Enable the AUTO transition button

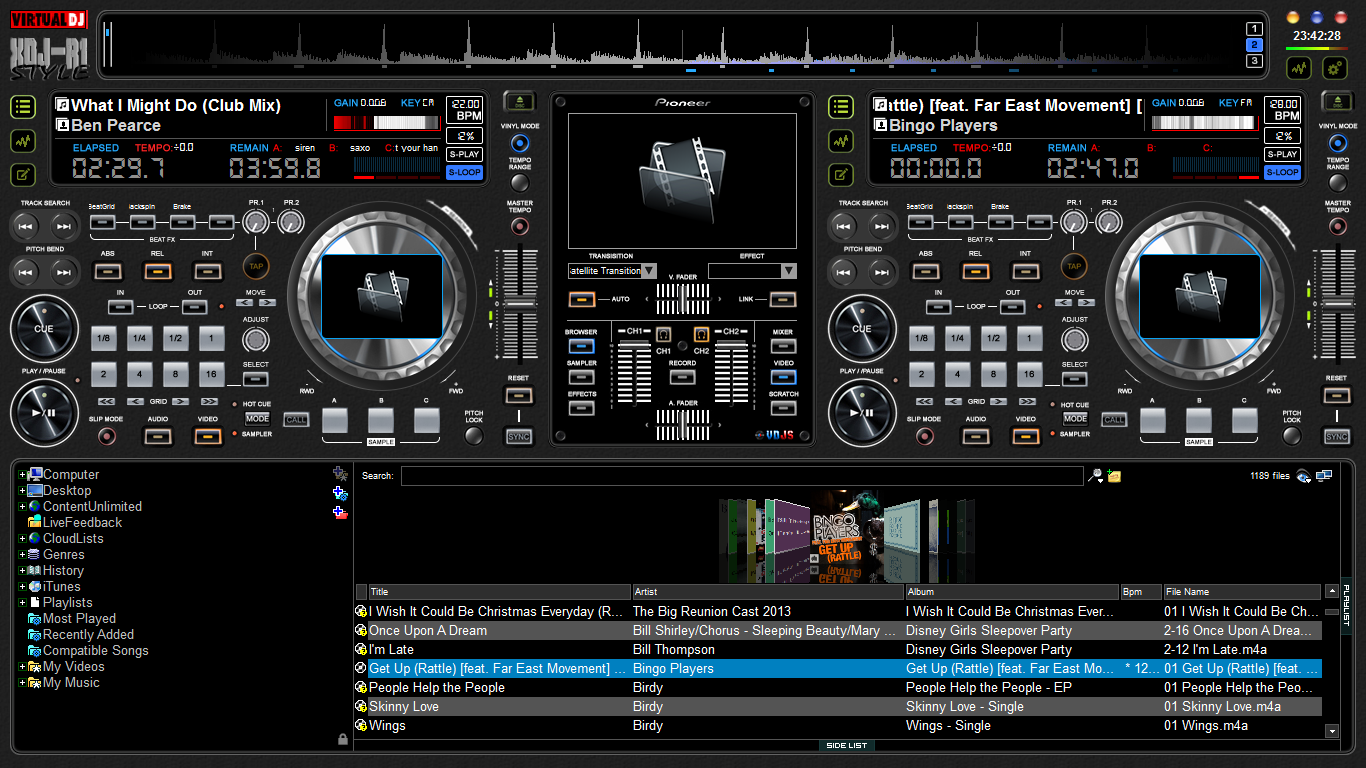point(582,299)
